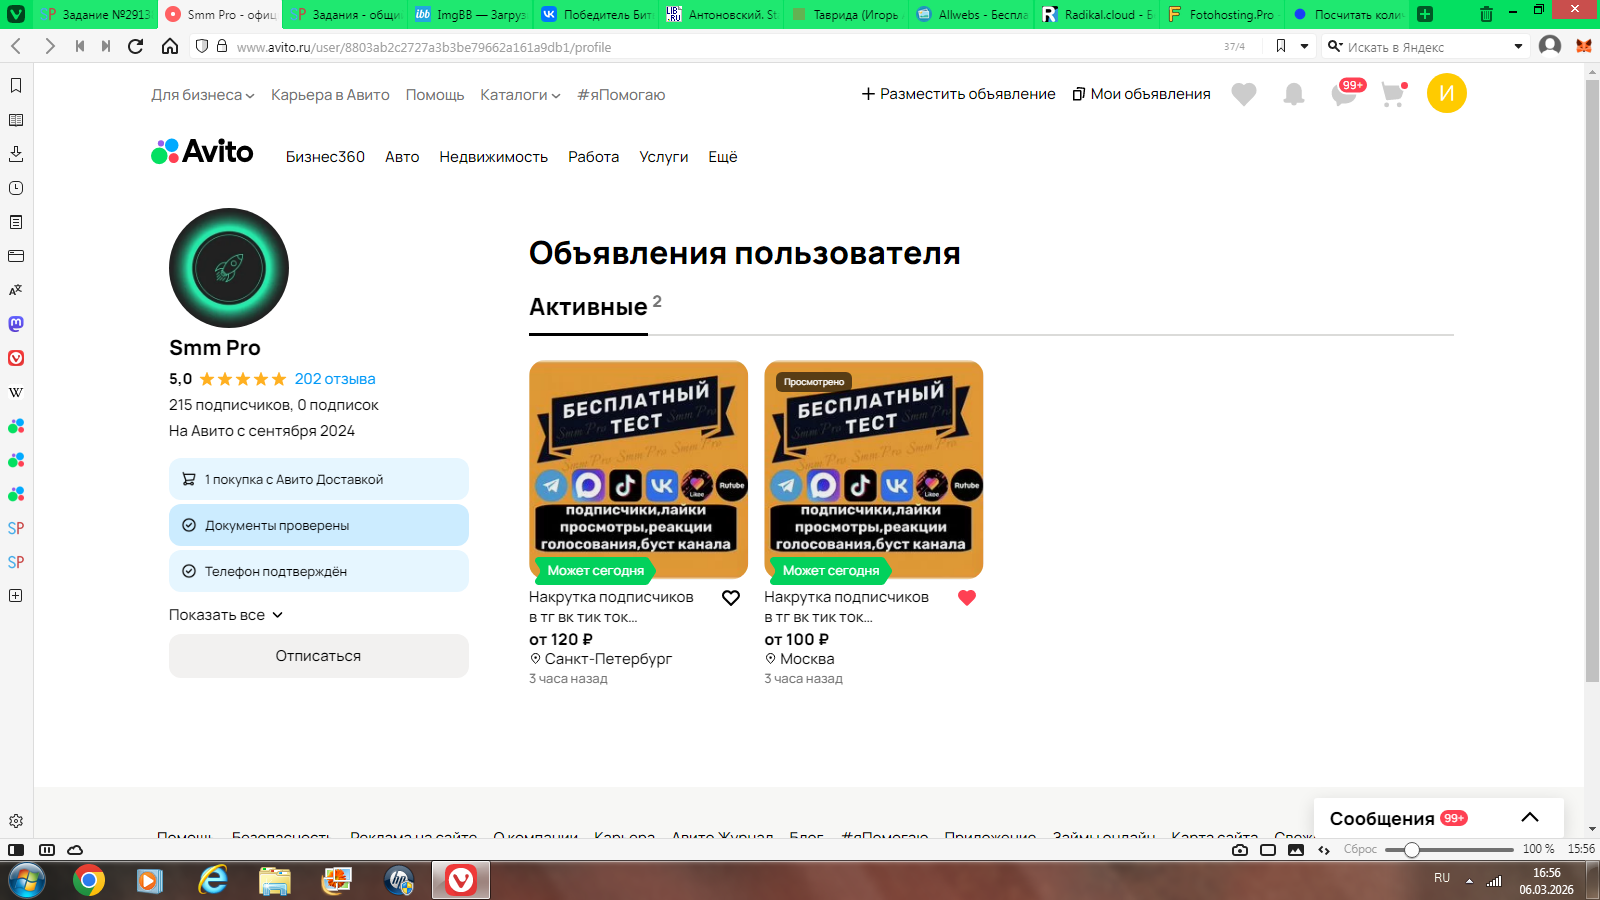Open the Услуги category
This screenshot has width=1600, height=900.
pyautogui.click(x=664, y=157)
